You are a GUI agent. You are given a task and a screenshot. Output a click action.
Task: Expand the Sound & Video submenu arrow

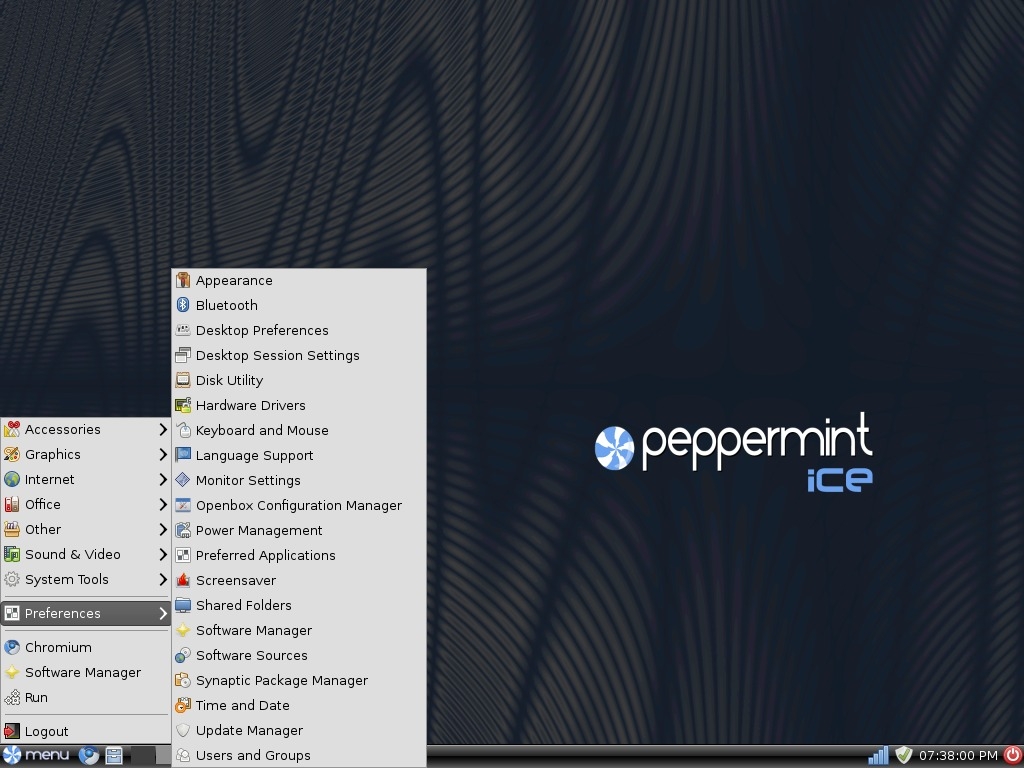[163, 554]
